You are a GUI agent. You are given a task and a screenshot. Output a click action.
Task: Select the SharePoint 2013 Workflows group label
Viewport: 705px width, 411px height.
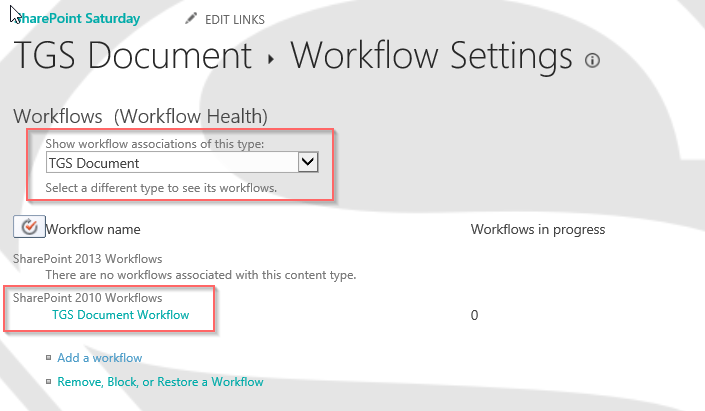tap(87, 259)
